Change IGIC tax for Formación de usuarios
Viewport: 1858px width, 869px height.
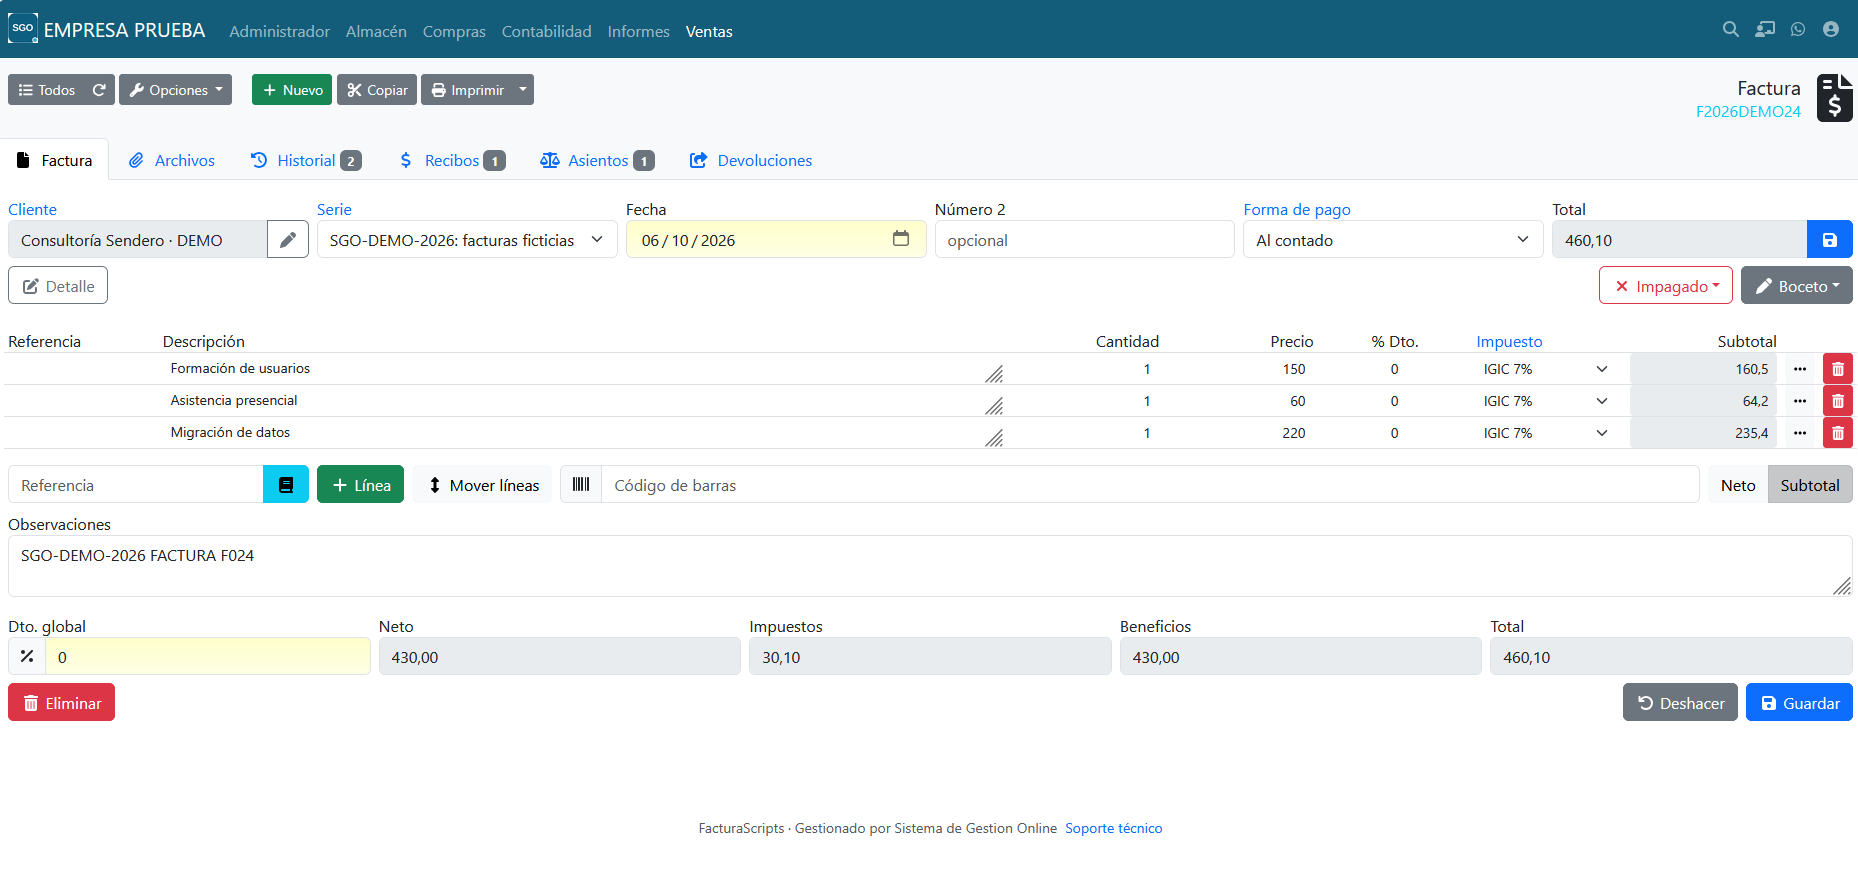(1545, 369)
